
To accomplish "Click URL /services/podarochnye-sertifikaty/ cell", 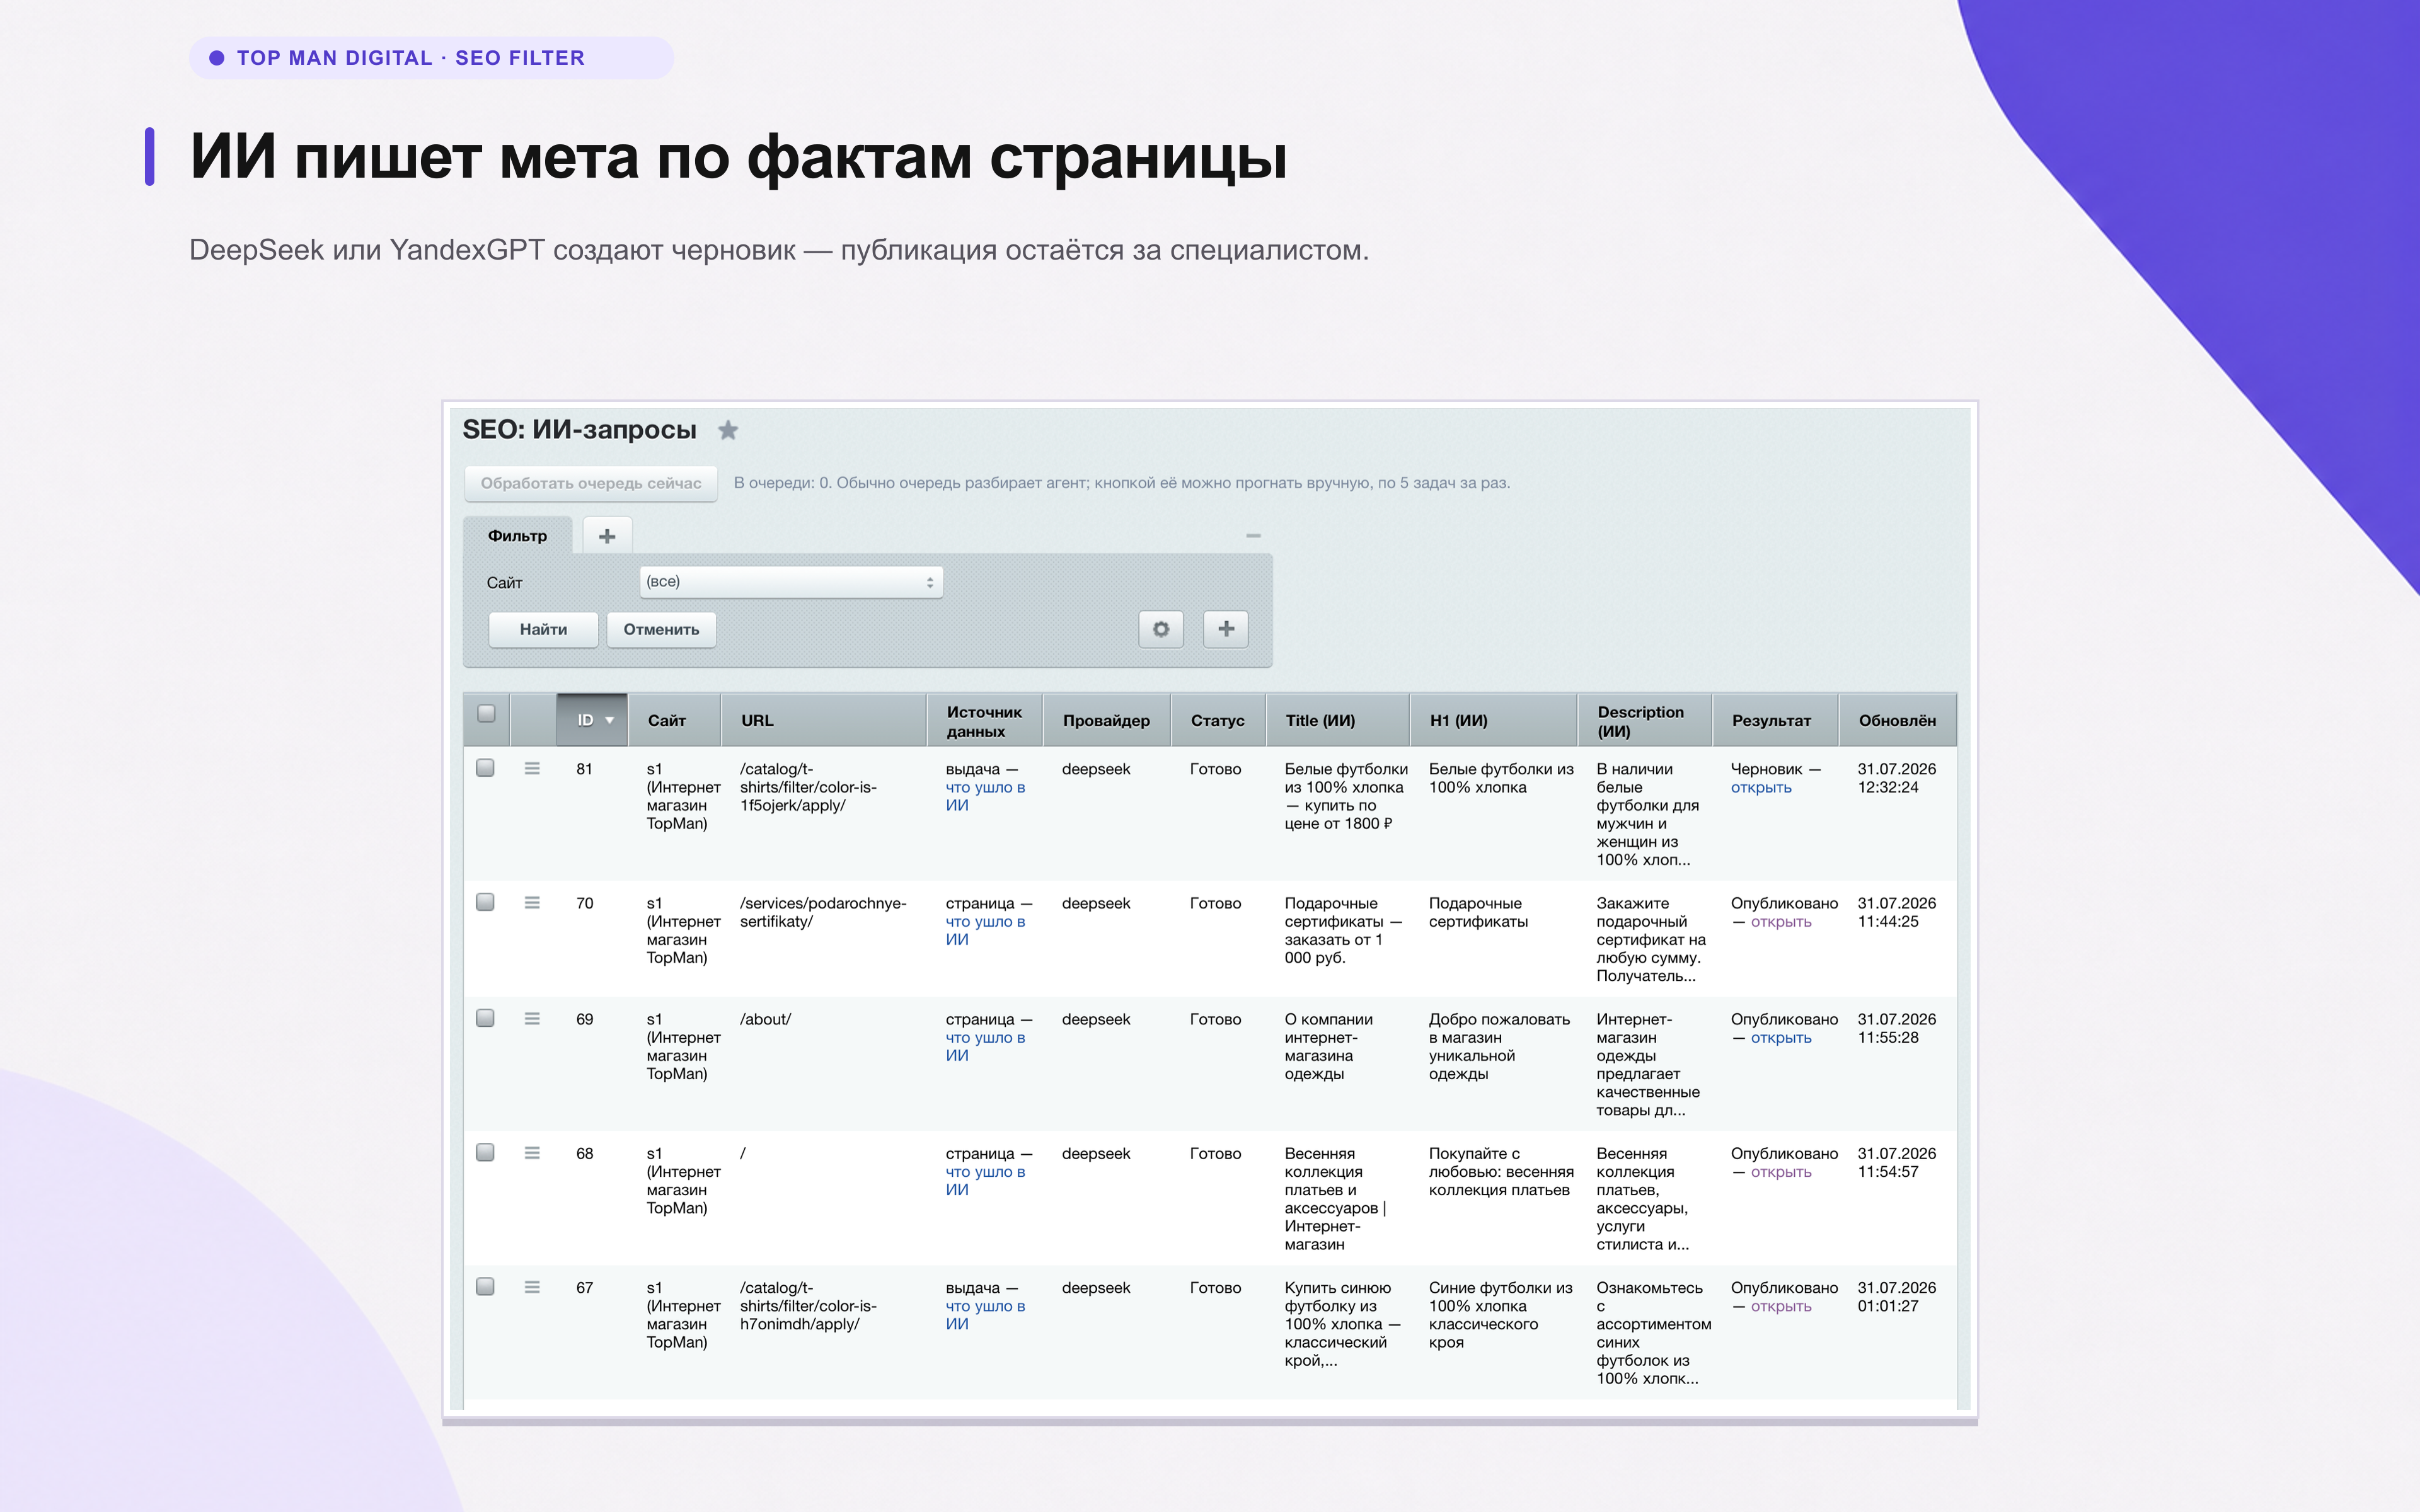I will click(x=823, y=912).
